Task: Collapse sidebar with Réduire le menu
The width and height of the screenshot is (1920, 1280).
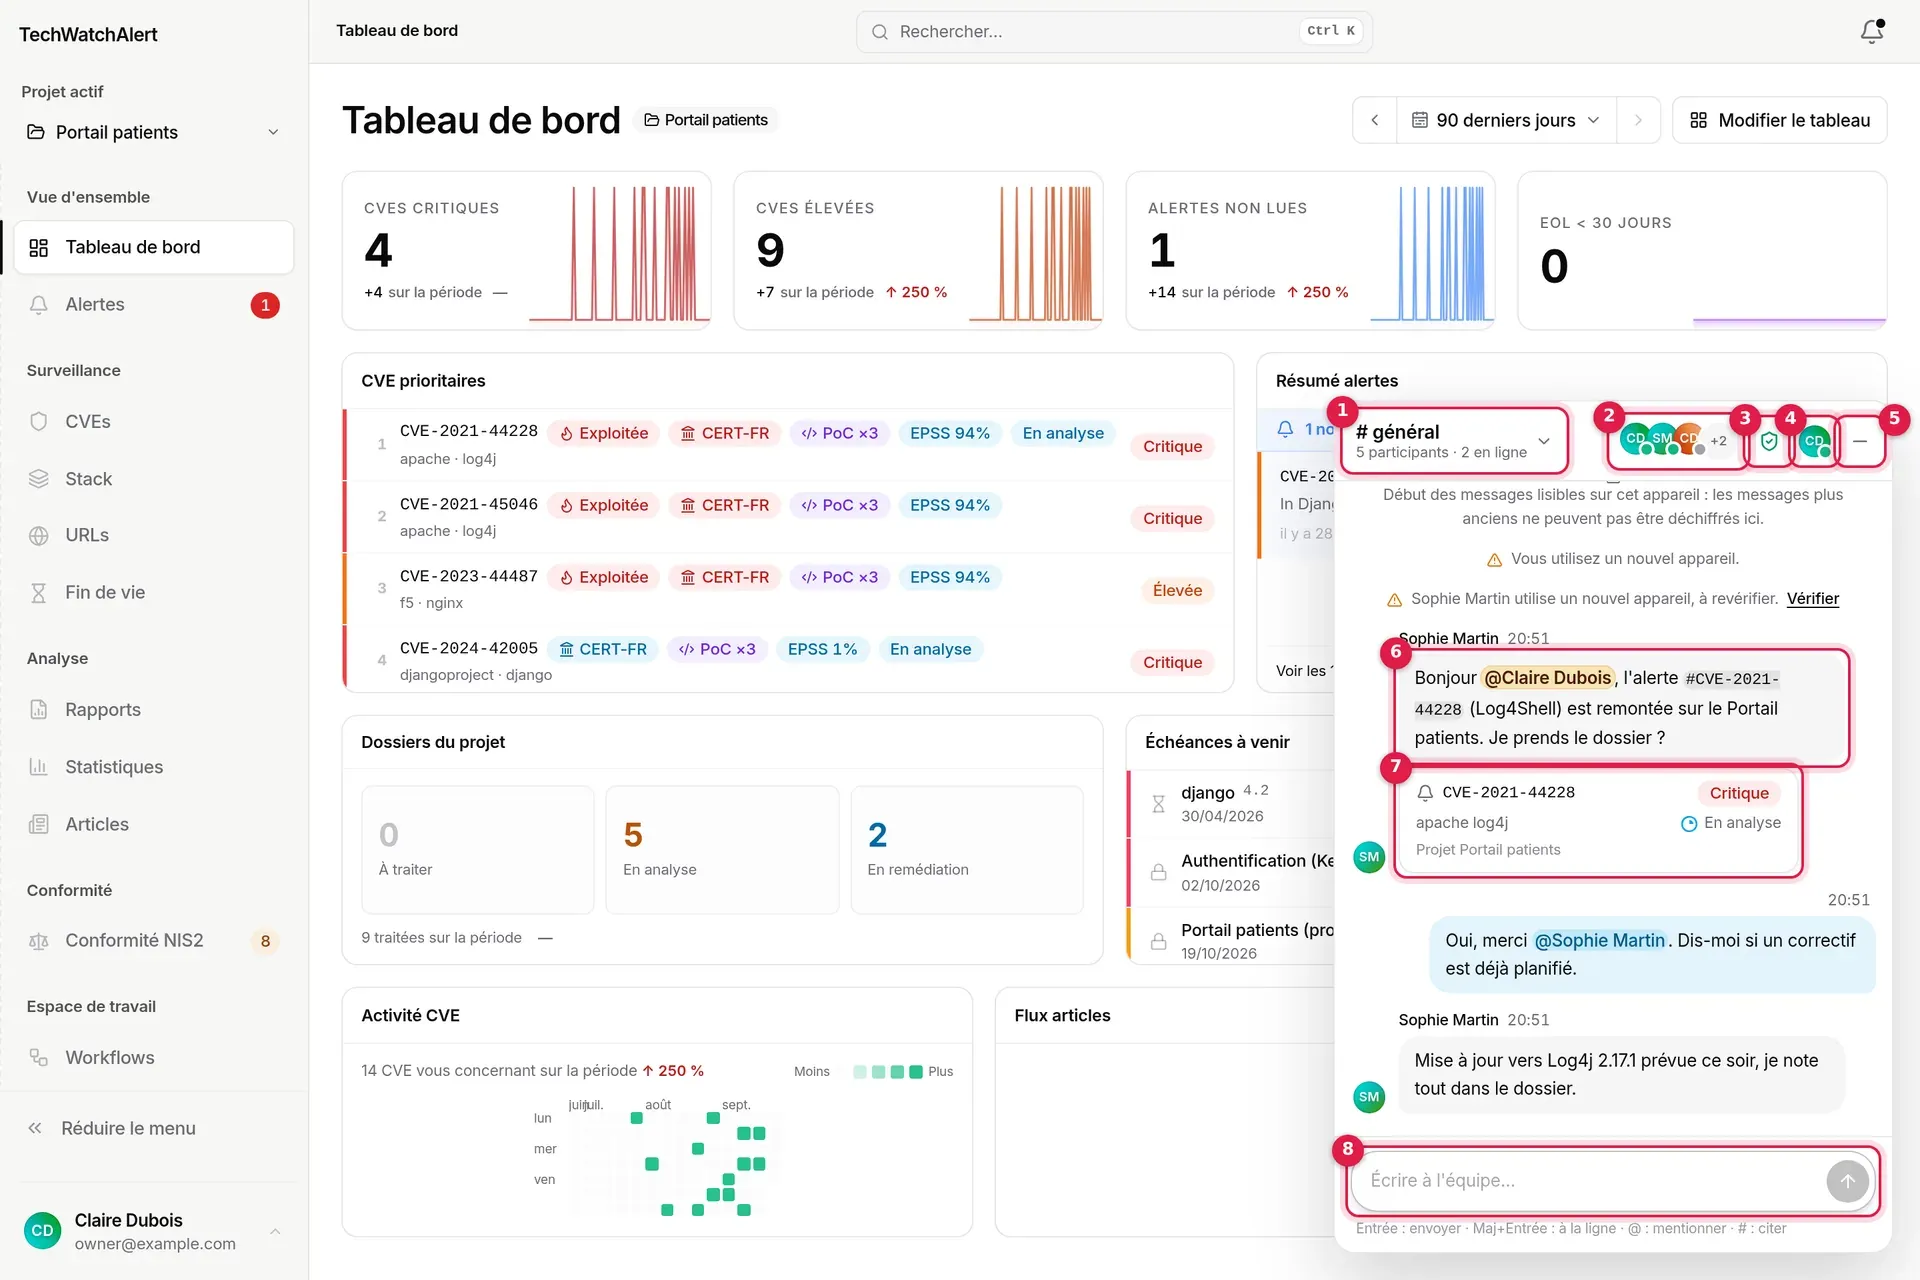Action: [154, 1128]
